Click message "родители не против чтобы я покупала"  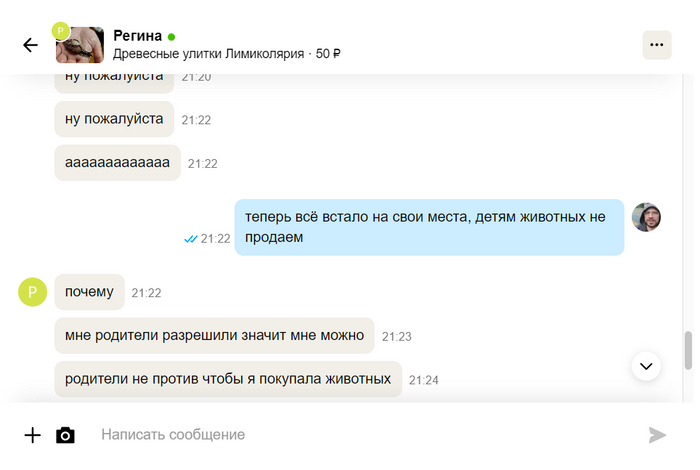[x=227, y=380]
